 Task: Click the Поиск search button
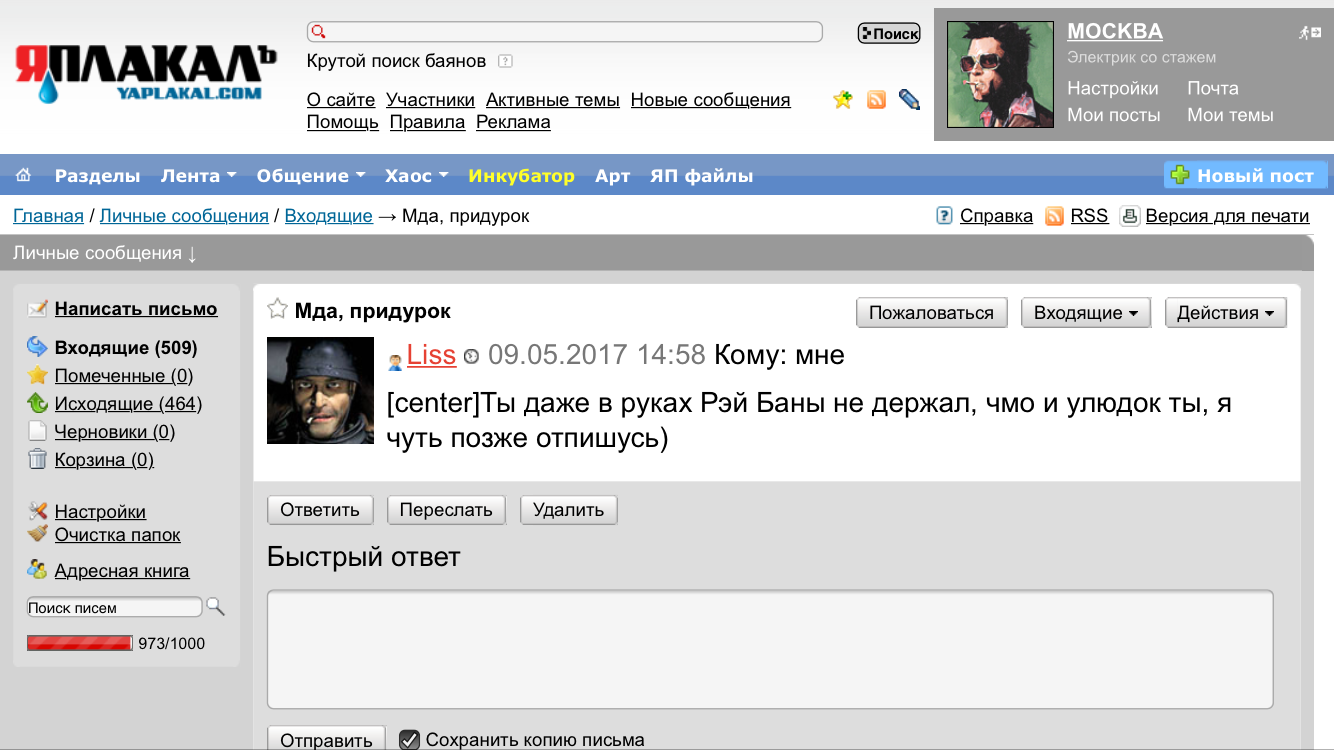(x=889, y=33)
